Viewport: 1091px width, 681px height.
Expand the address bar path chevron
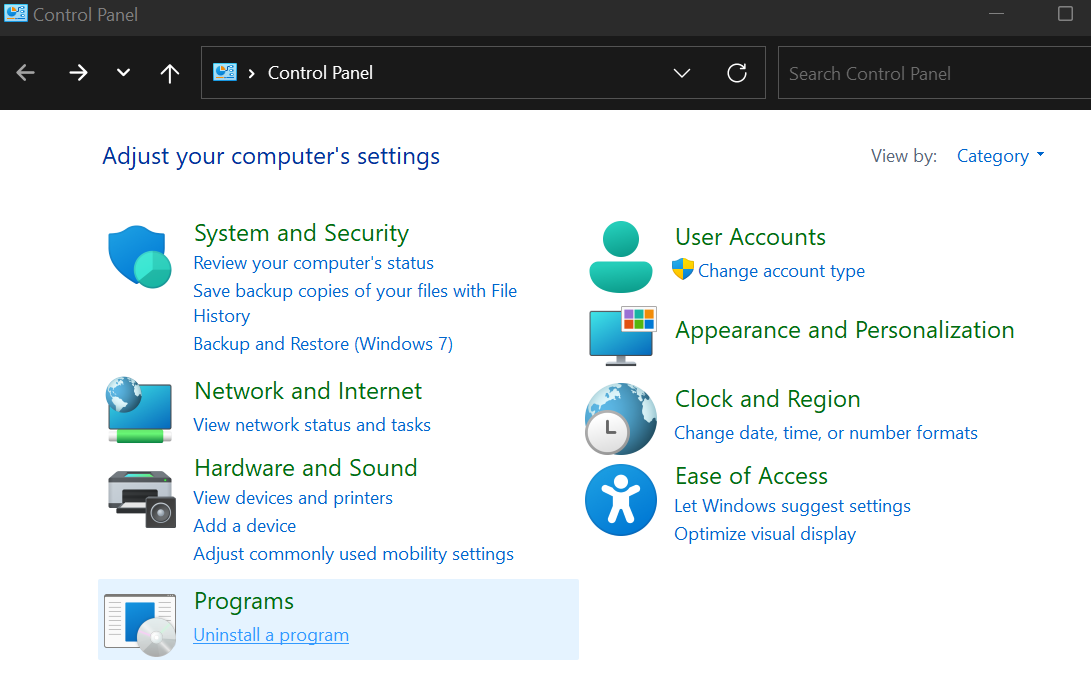point(252,73)
